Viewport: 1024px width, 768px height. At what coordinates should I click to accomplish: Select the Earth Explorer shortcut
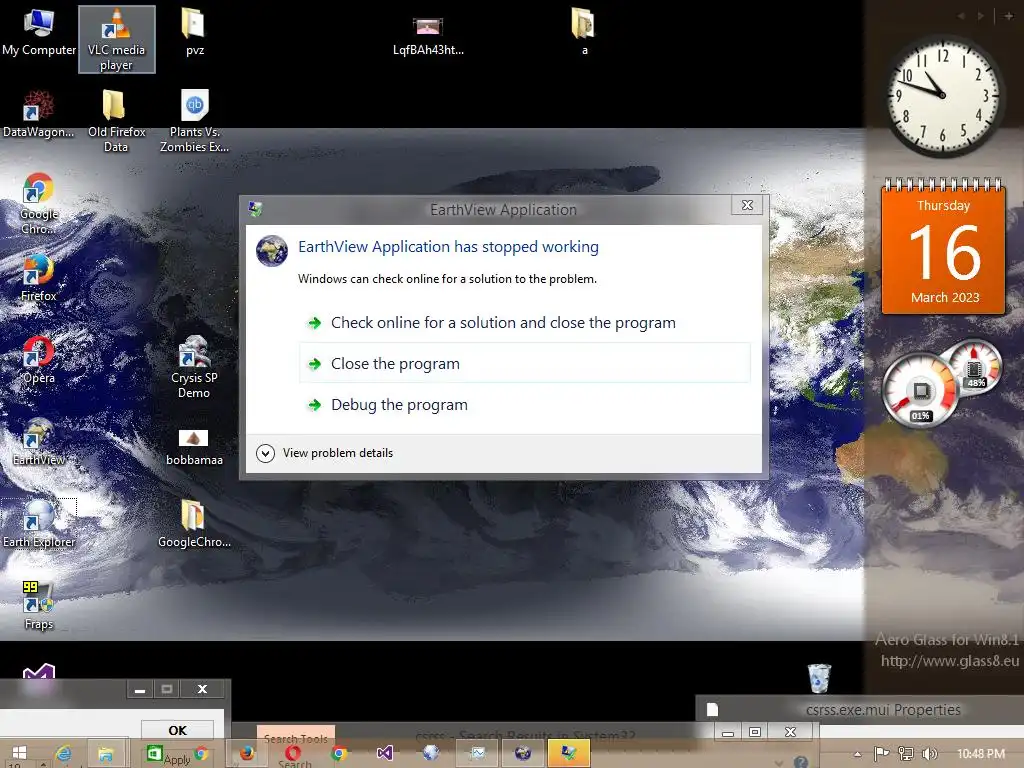tap(39, 524)
